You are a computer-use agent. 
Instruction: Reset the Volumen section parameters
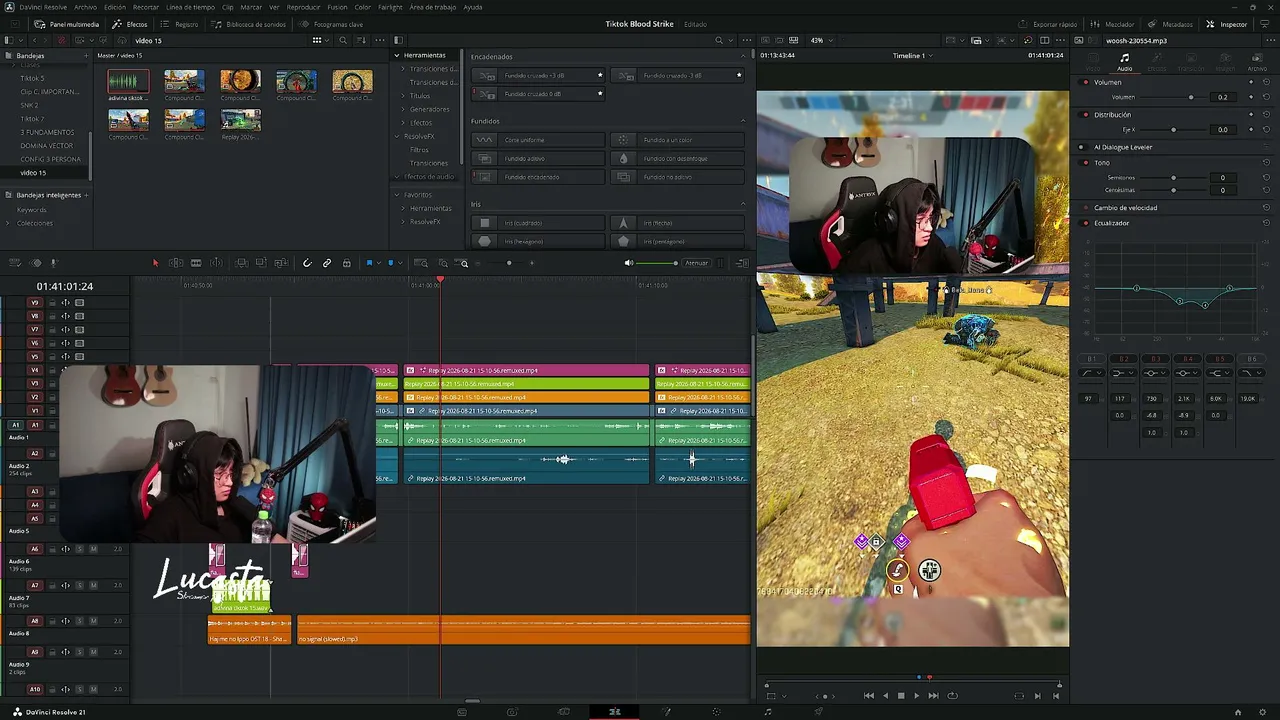(1266, 82)
